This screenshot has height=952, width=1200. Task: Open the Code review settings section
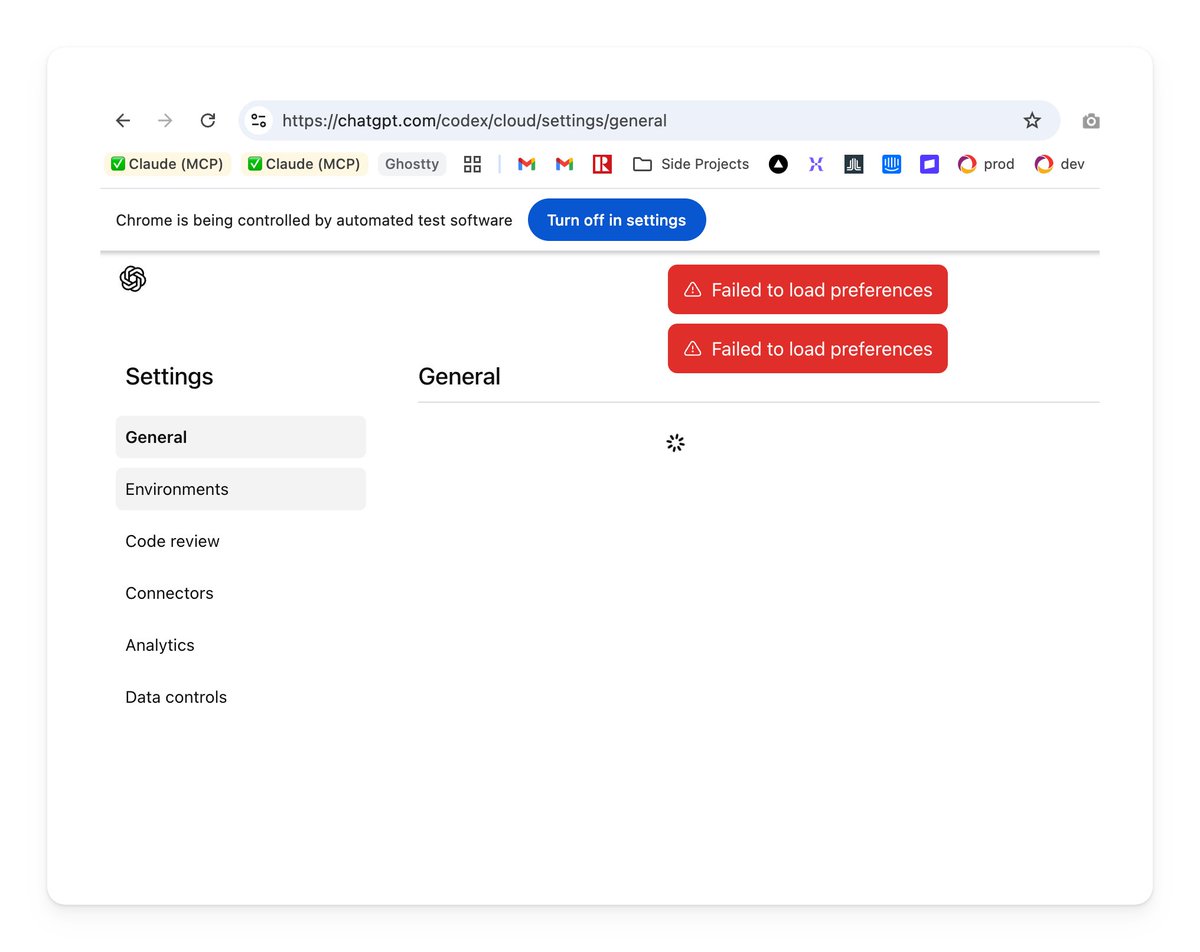241,541
